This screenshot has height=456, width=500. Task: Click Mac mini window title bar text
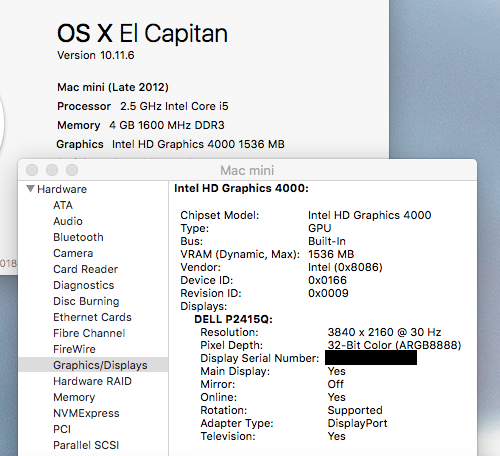[x=247, y=171]
